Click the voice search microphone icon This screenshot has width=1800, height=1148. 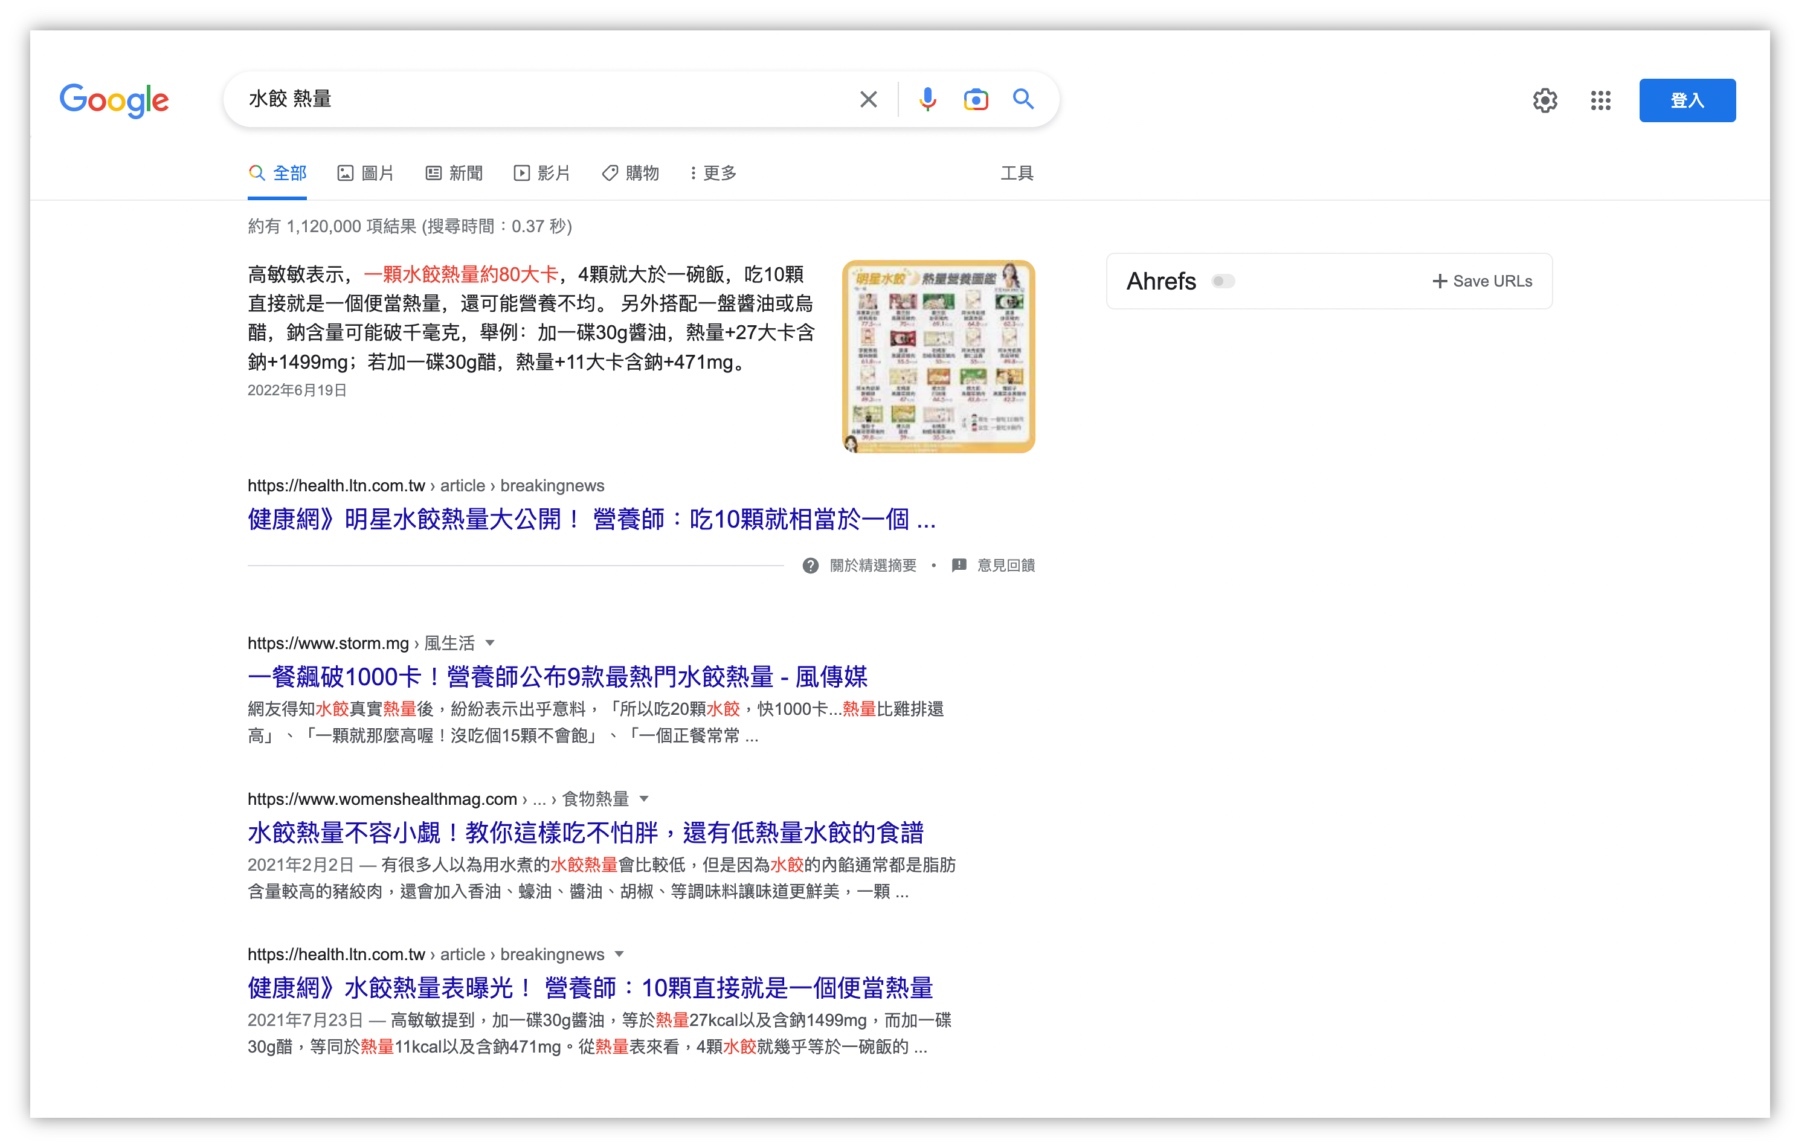tap(927, 99)
